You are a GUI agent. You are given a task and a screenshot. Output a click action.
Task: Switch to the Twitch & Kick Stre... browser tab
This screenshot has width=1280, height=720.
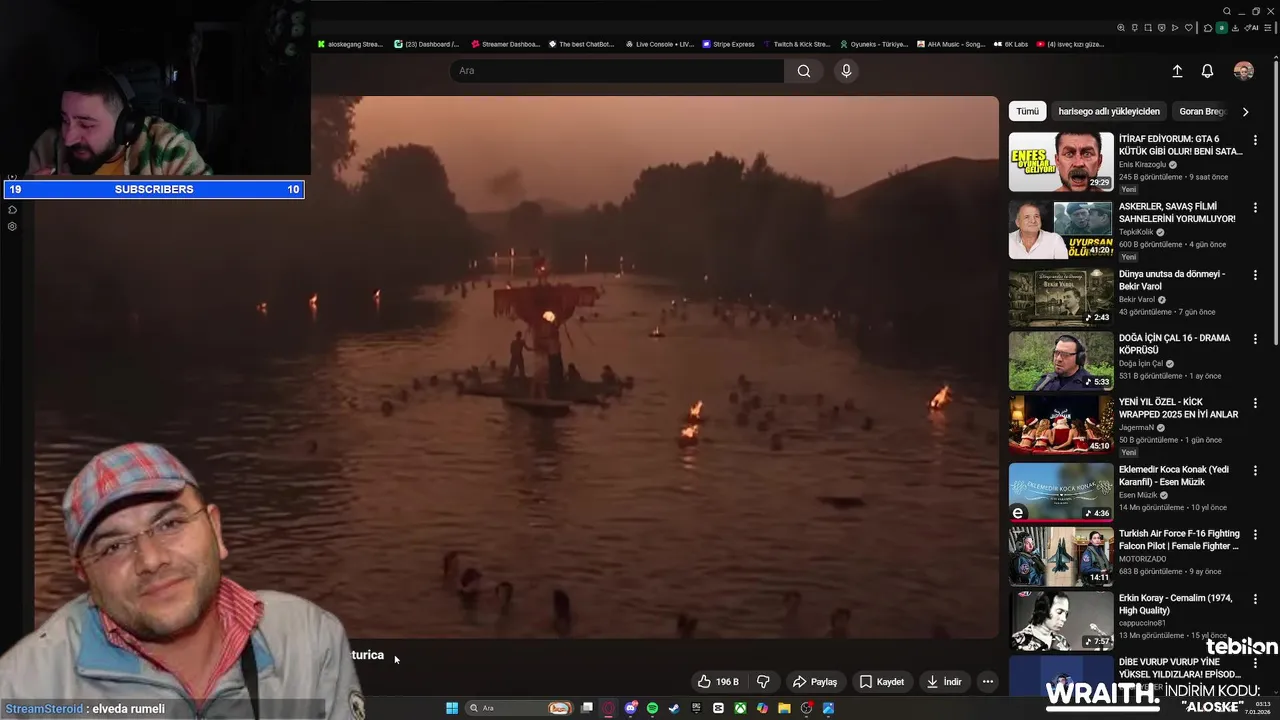[797, 44]
